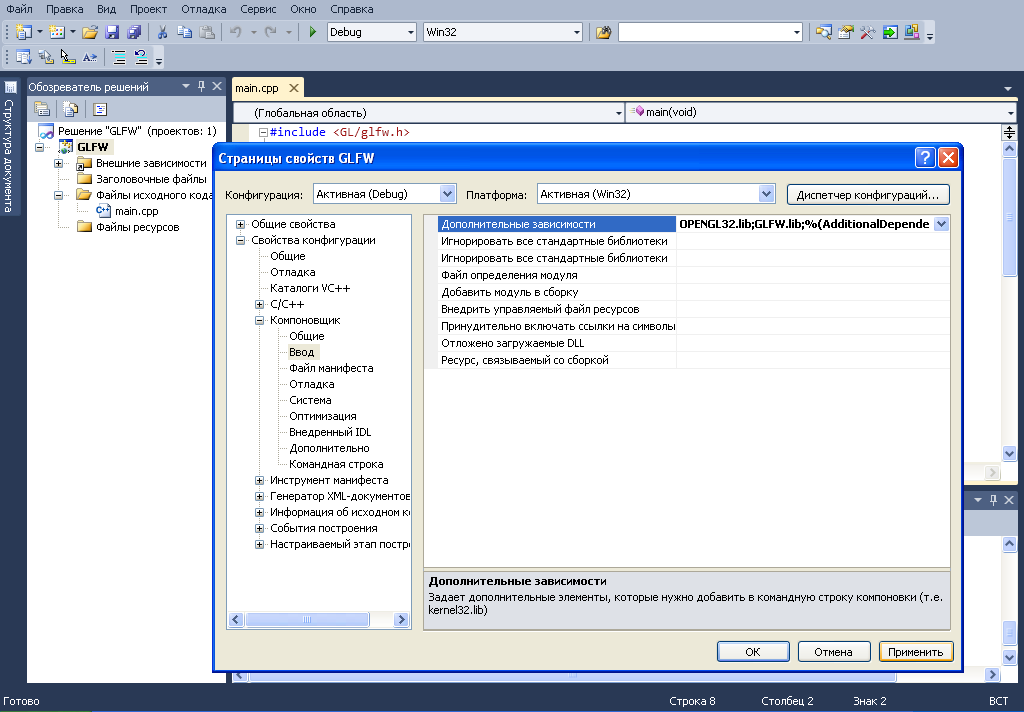Click the Properties icon in Solution Explorer toolbar

click(x=42, y=109)
